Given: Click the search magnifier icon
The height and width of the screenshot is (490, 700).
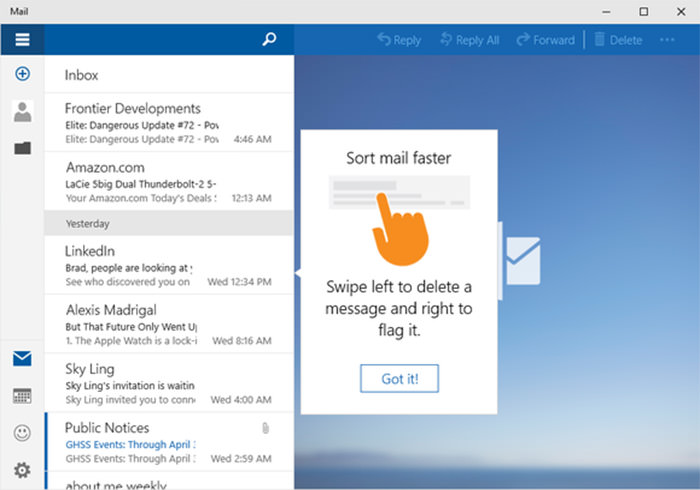Looking at the screenshot, I should pos(268,40).
